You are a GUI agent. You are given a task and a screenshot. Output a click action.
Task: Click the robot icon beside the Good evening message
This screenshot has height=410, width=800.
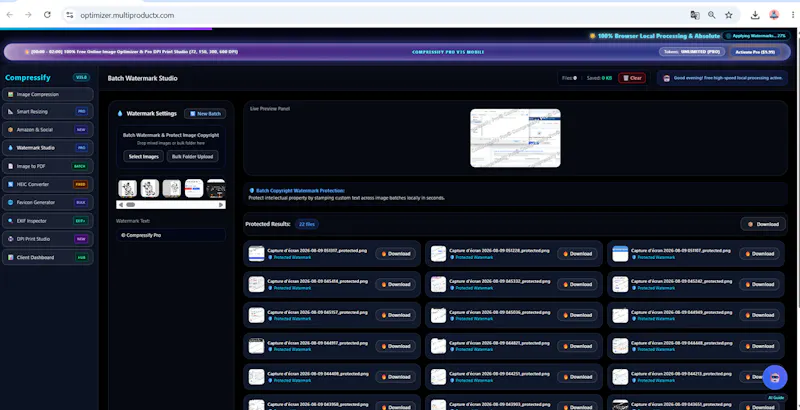pyautogui.click(x=666, y=78)
